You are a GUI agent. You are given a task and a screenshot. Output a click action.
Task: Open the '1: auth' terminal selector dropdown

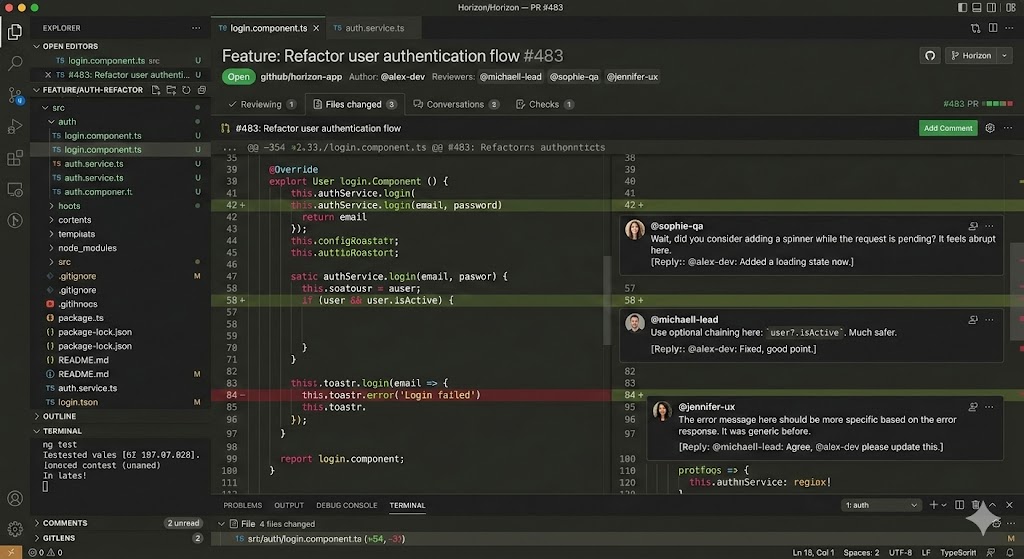[x=881, y=505]
